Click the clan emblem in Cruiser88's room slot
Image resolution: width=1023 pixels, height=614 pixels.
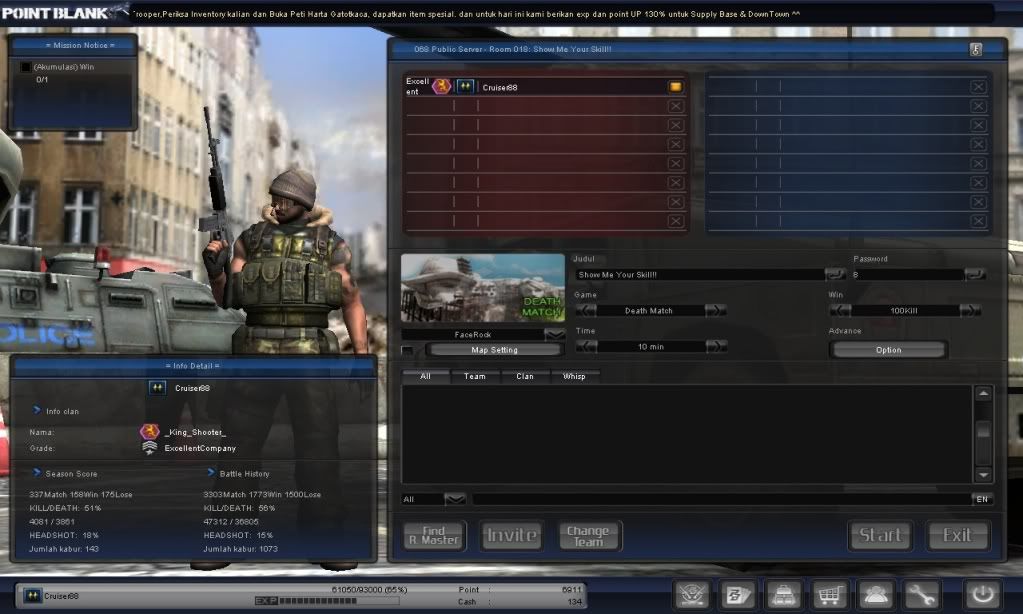pos(442,86)
